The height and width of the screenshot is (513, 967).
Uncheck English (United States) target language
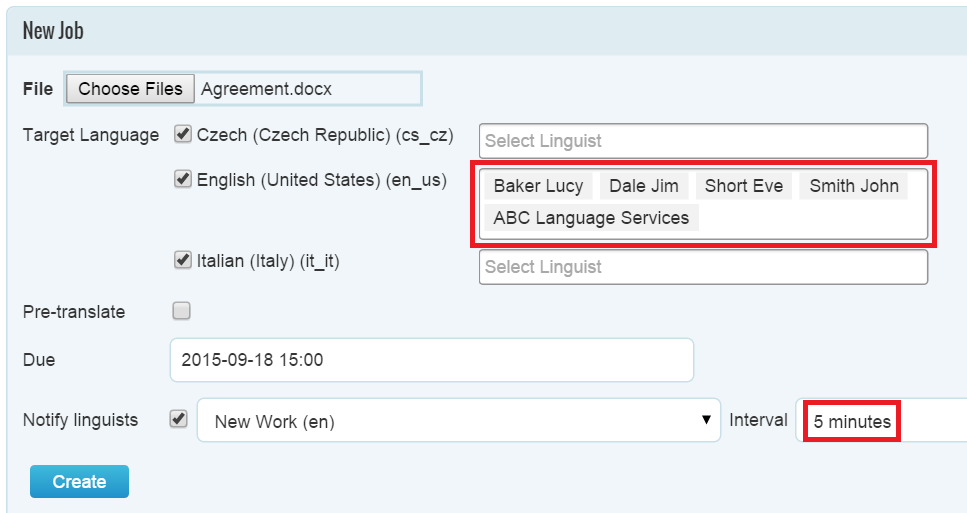tap(183, 180)
